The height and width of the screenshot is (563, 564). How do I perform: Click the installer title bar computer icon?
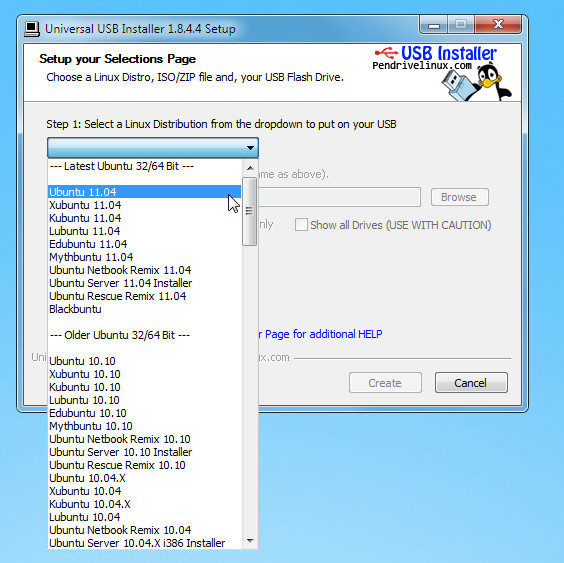pos(32,29)
